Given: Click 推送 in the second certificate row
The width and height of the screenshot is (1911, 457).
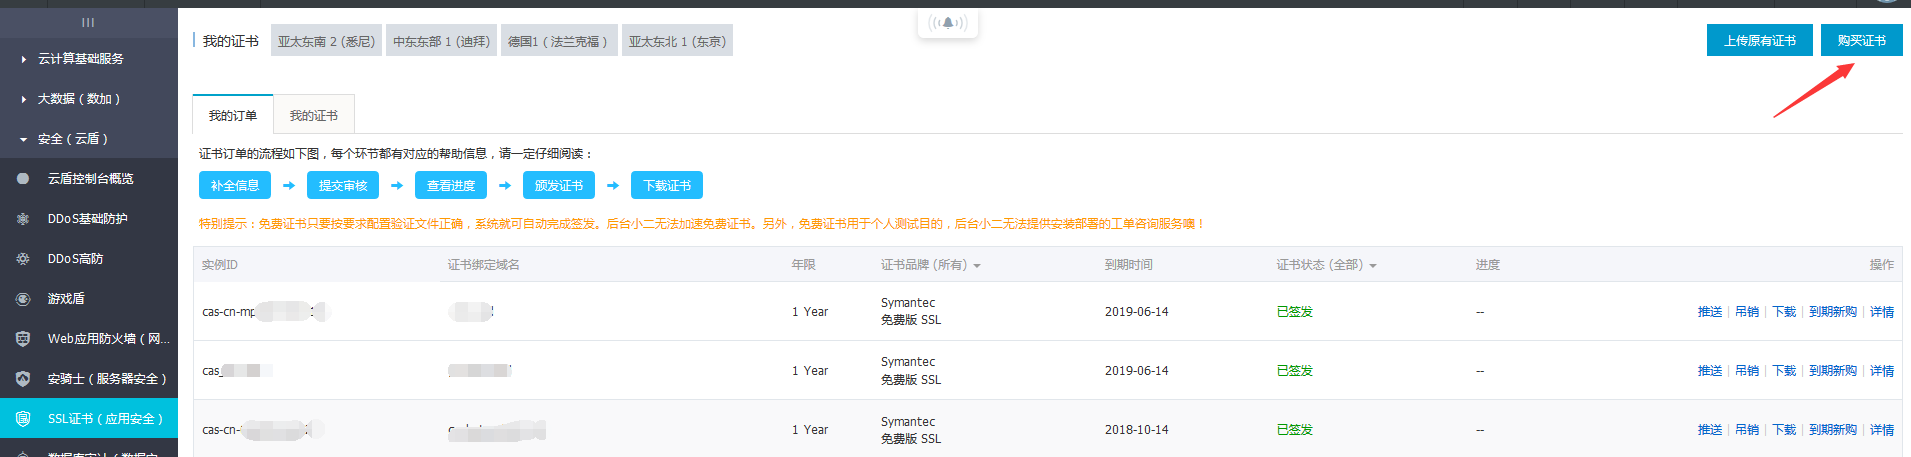Looking at the screenshot, I should click(x=1710, y=371).
